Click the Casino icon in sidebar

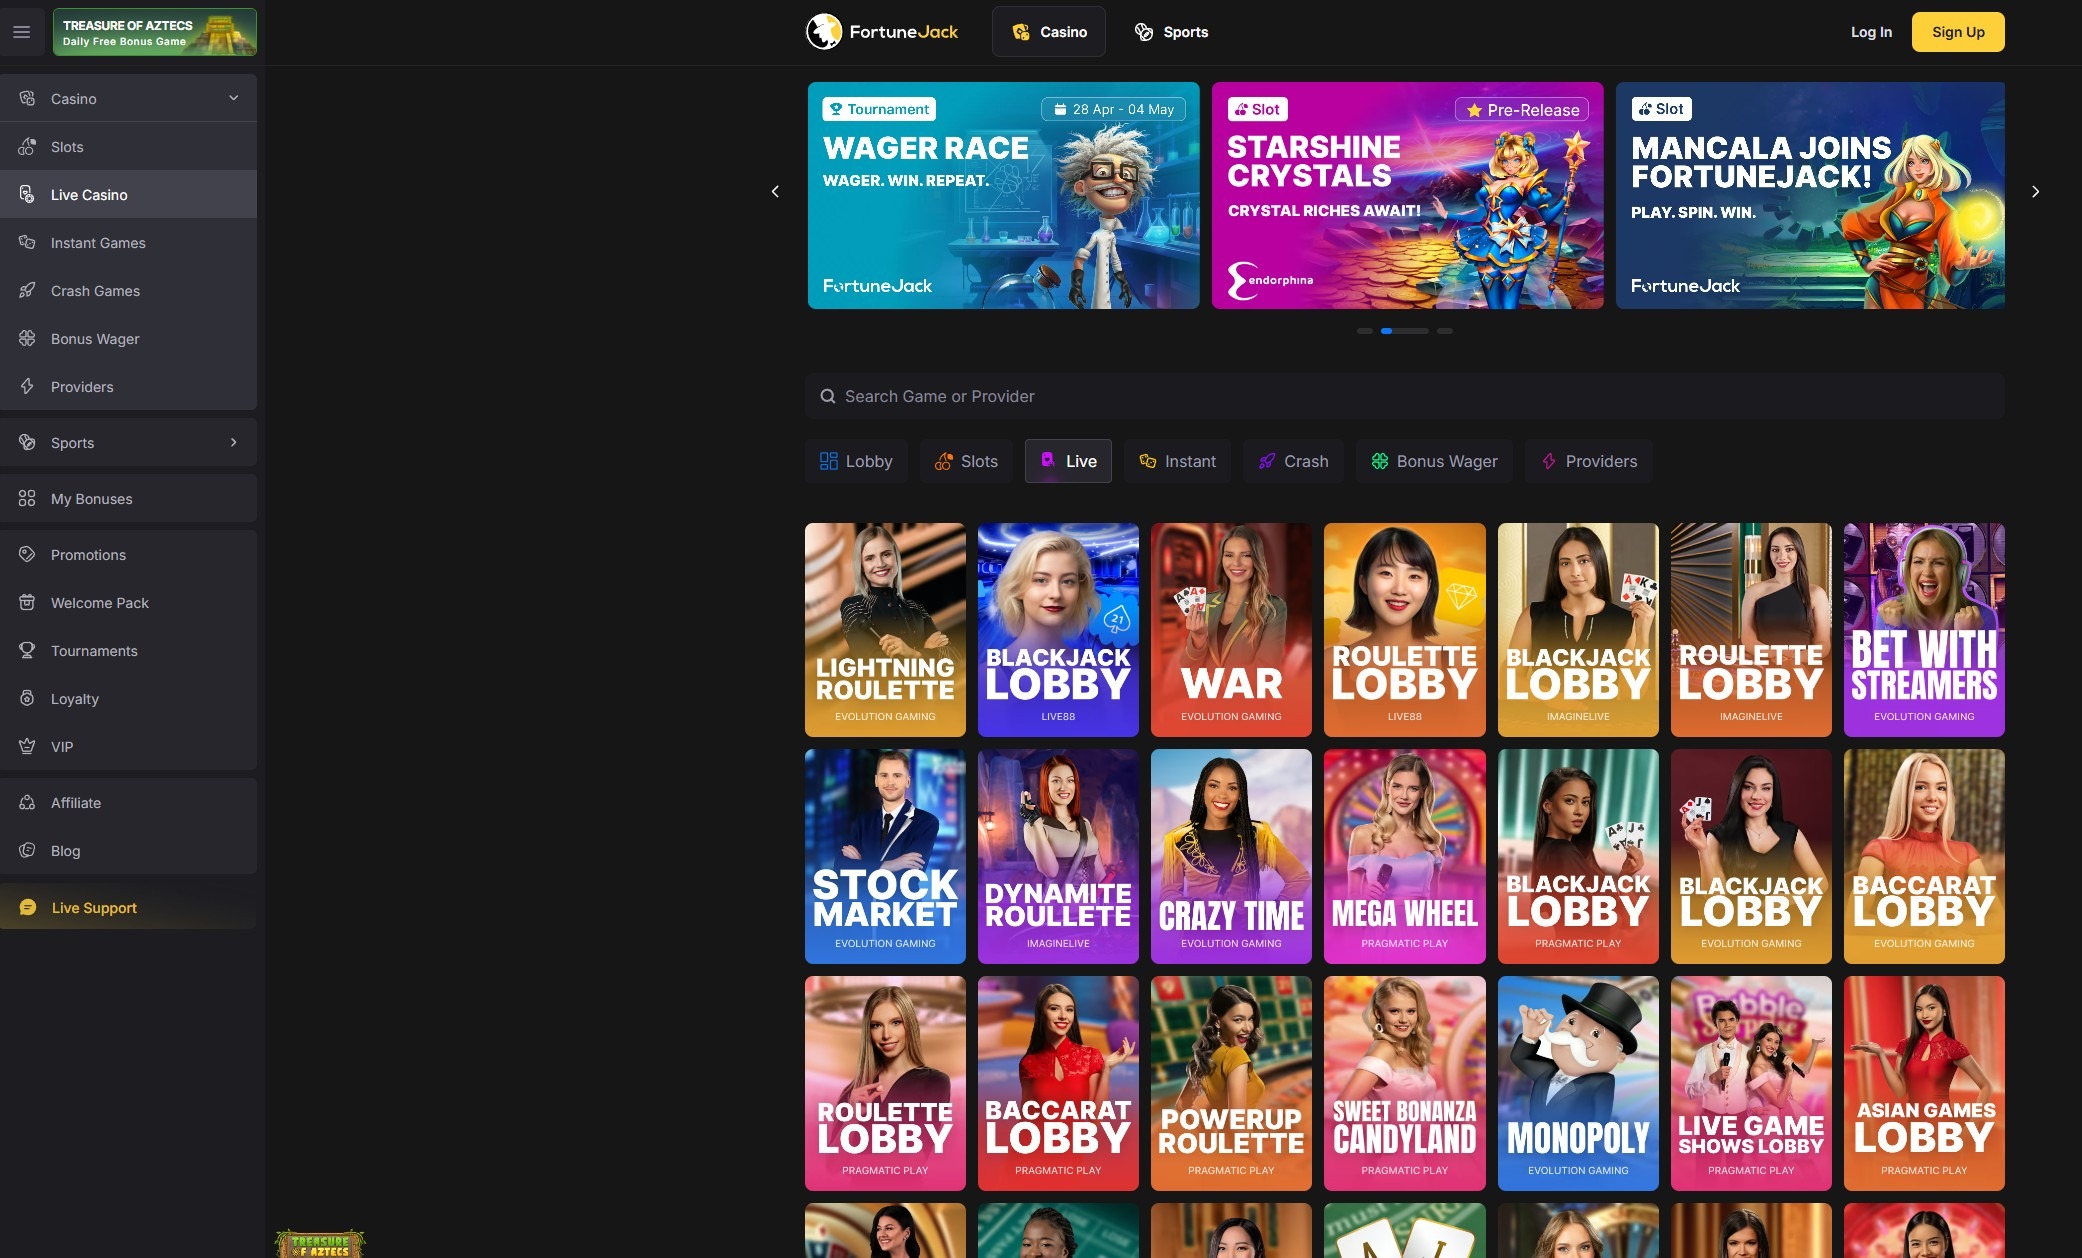27,99
